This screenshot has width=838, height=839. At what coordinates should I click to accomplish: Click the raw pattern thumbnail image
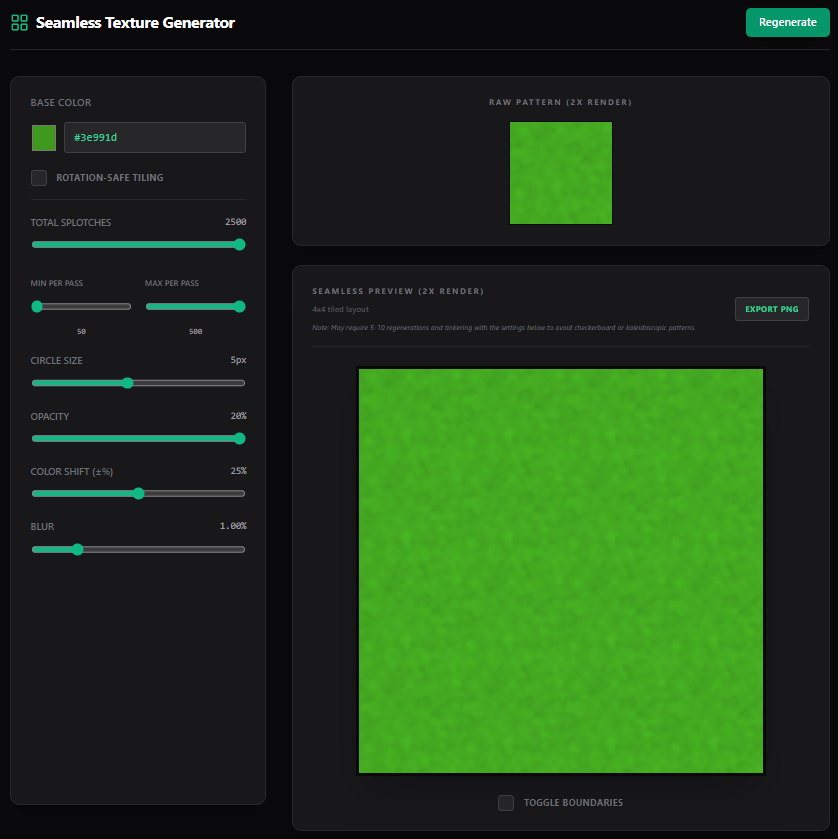(x=561, y=173)
